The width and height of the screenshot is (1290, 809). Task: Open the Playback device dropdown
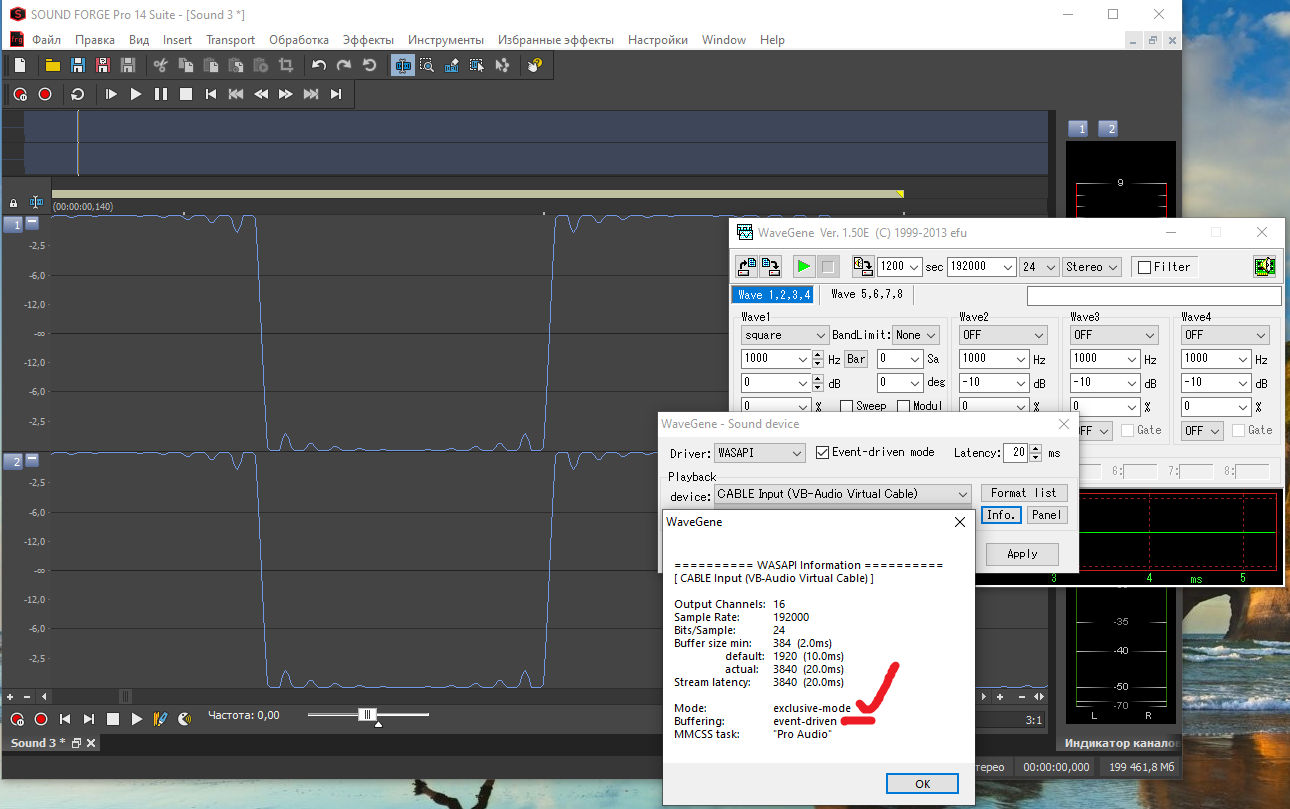point(843,493)
